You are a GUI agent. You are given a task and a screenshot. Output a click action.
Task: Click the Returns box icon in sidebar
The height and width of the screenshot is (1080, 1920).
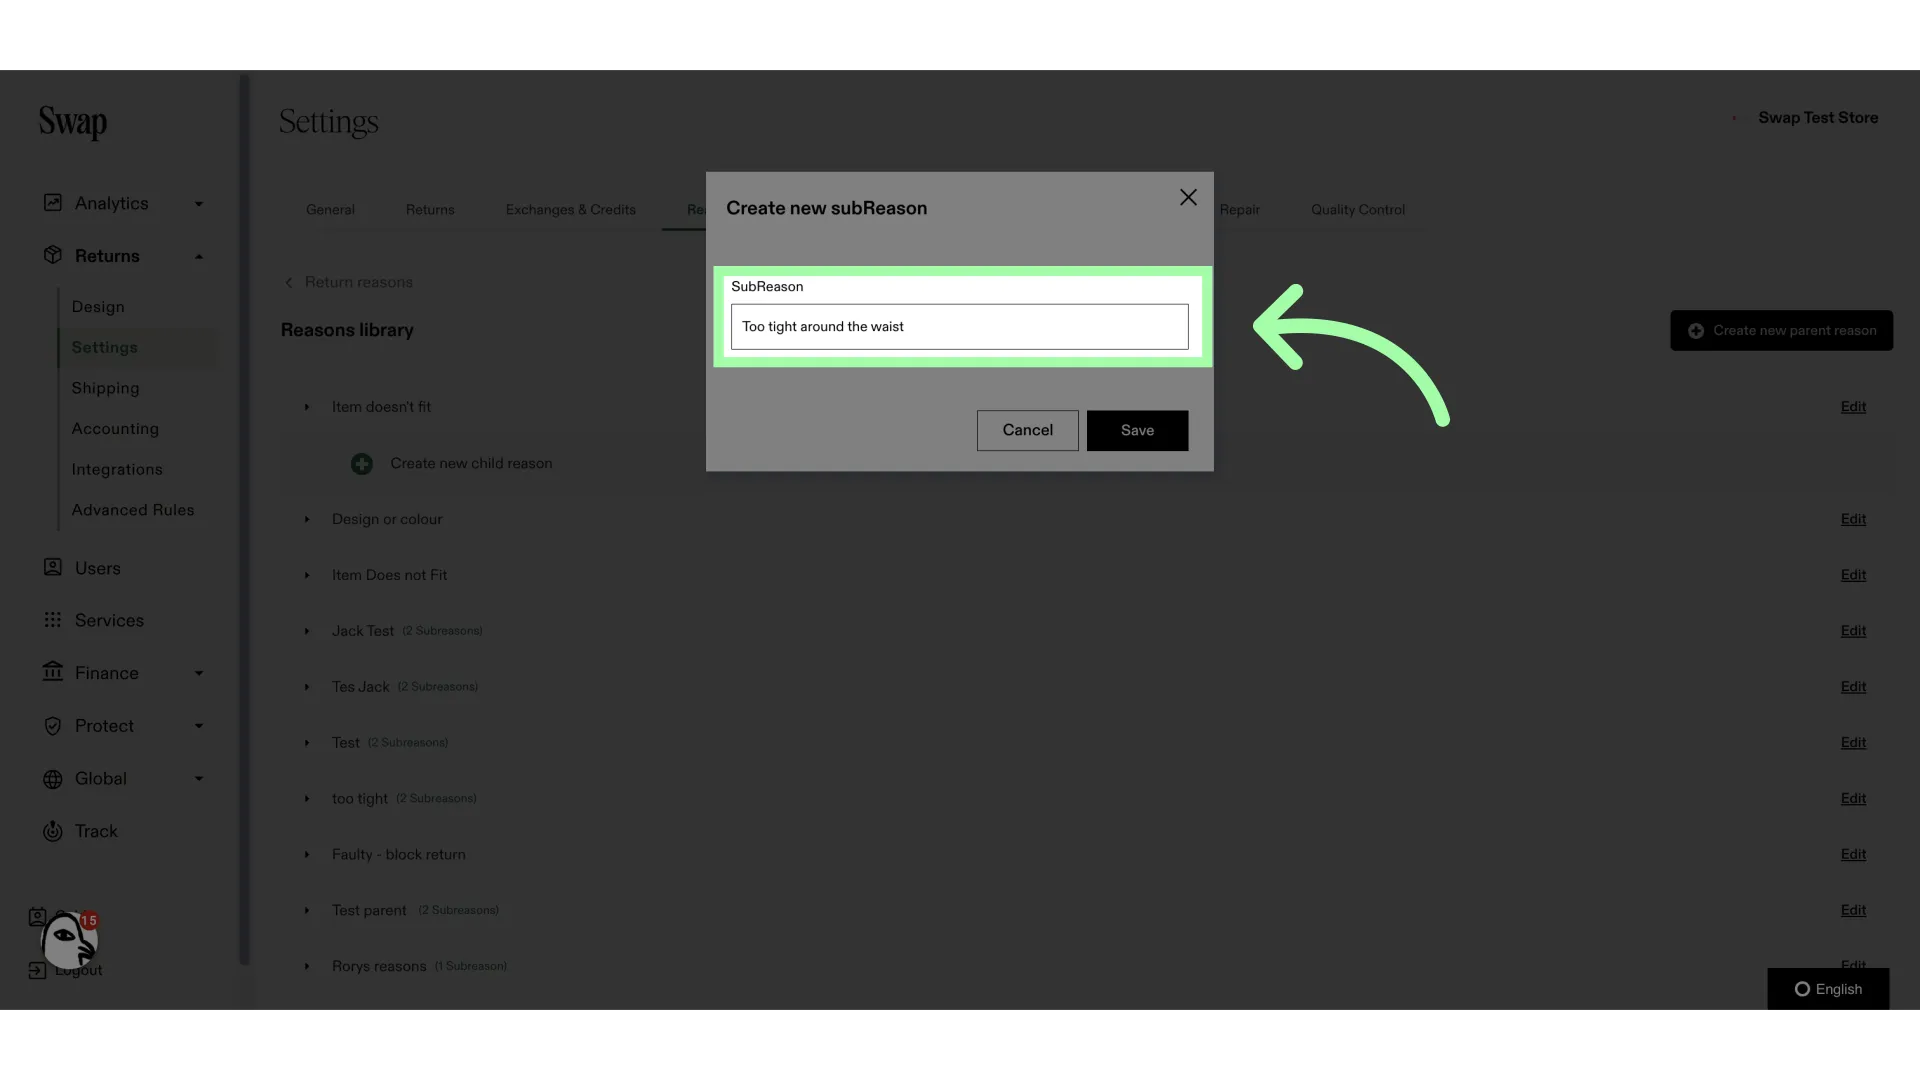point(53,255)
